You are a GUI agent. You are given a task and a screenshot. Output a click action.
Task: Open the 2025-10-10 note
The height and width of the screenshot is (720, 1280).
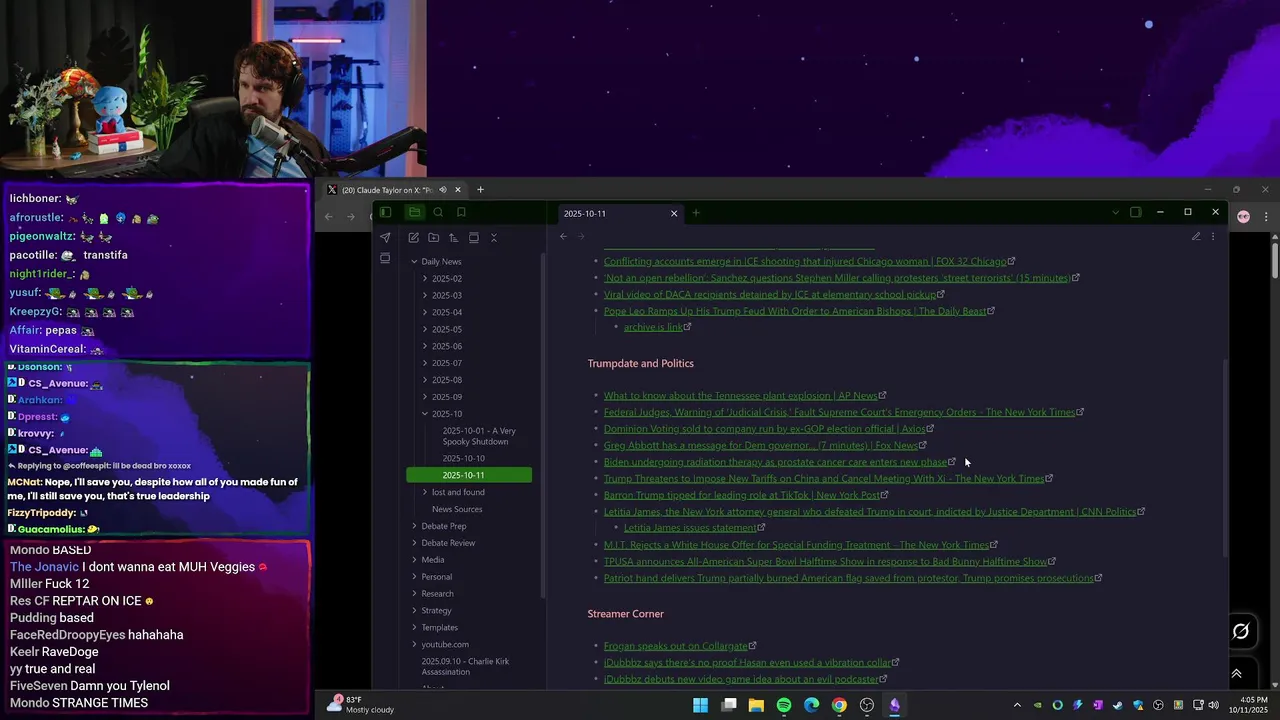click(464, 458)
